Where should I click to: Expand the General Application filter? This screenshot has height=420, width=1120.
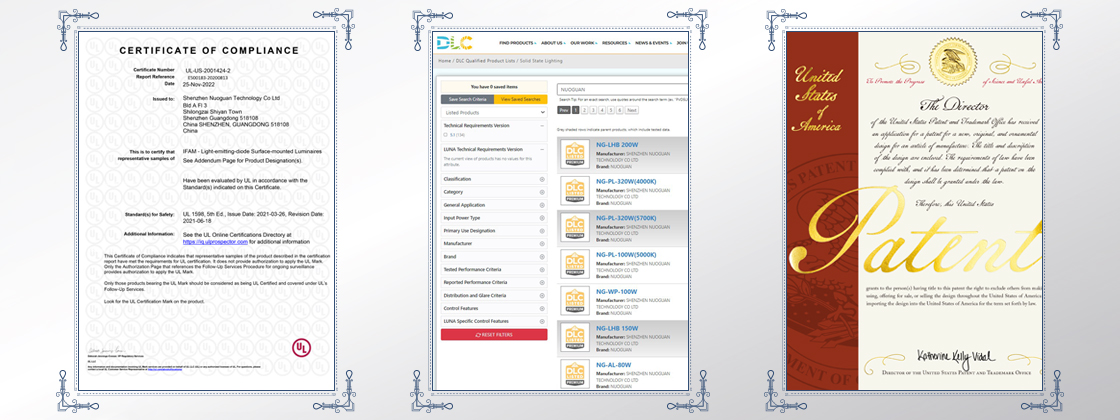(x=542, y=205)
